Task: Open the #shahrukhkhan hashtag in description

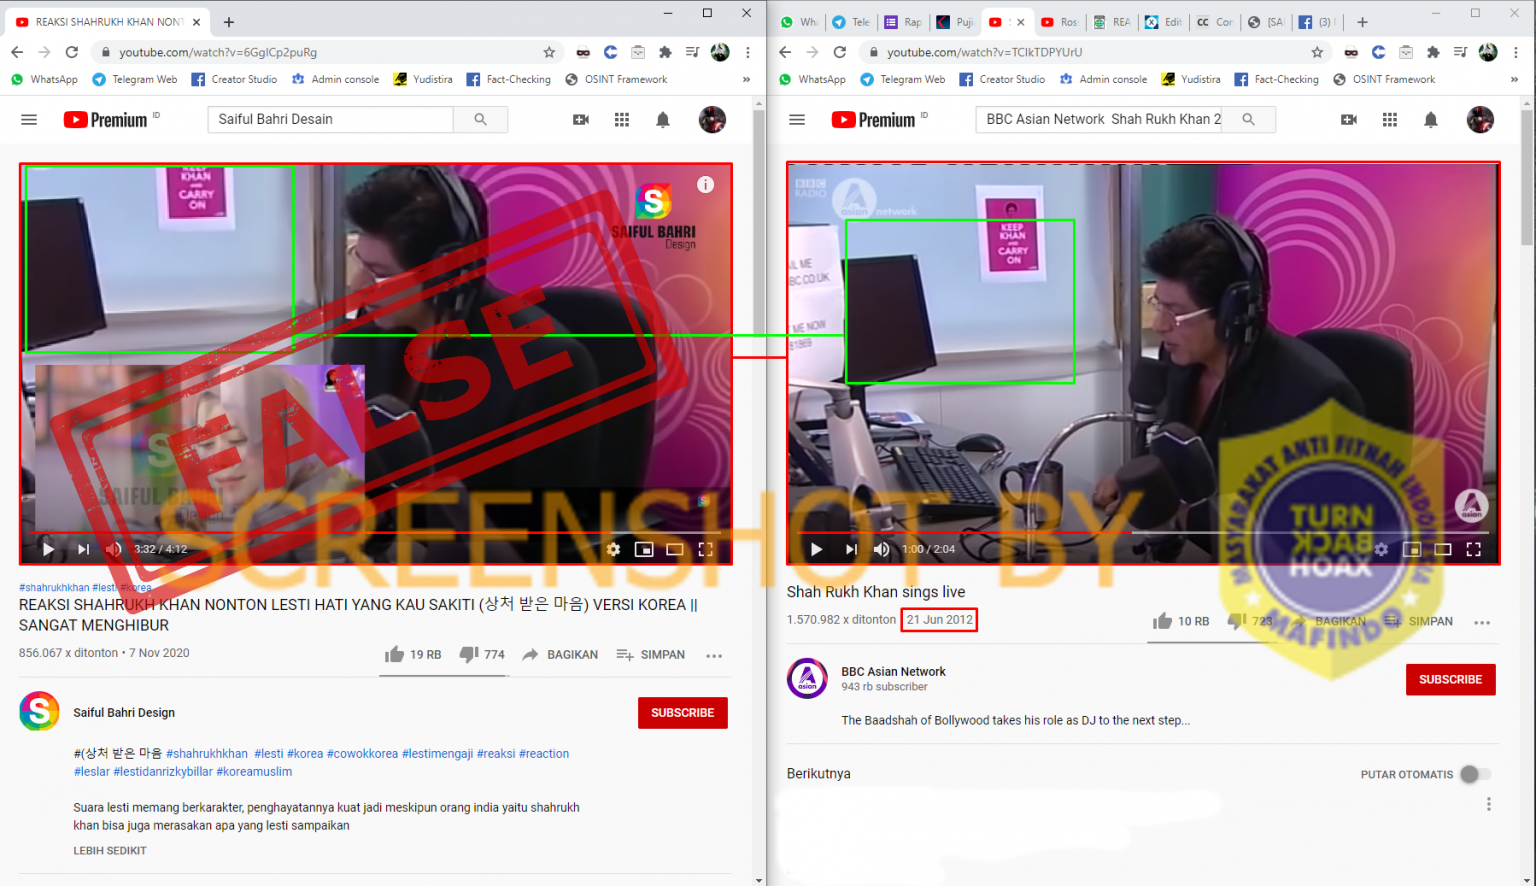Action: pos(207,754)
